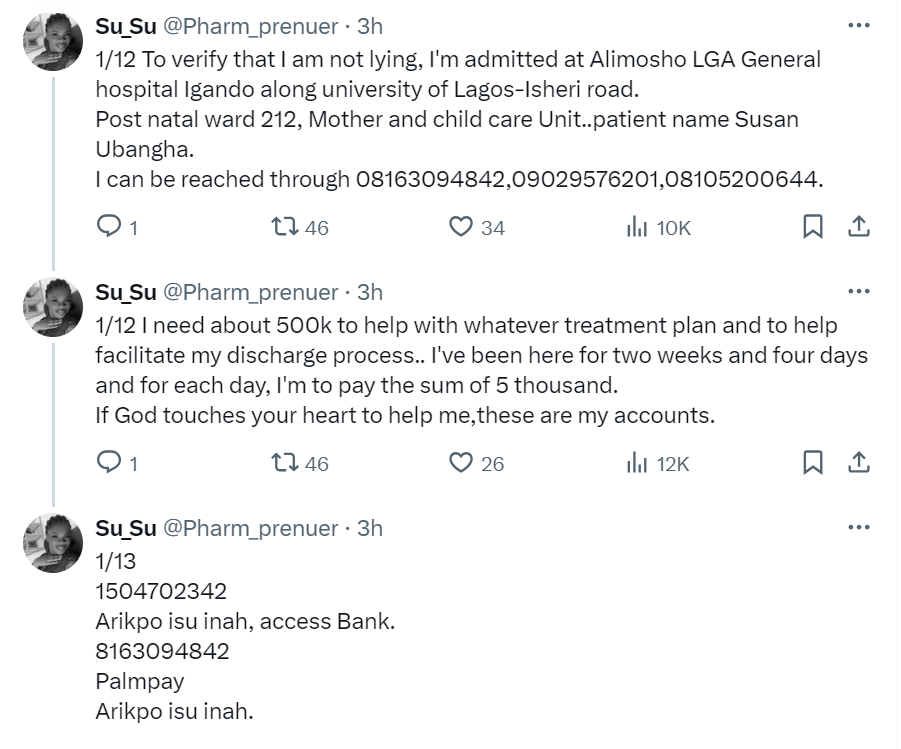This screenshot has width=901, height=749.
Task: Repost the Alimosho hospital tweet
Action: (285, 228)
